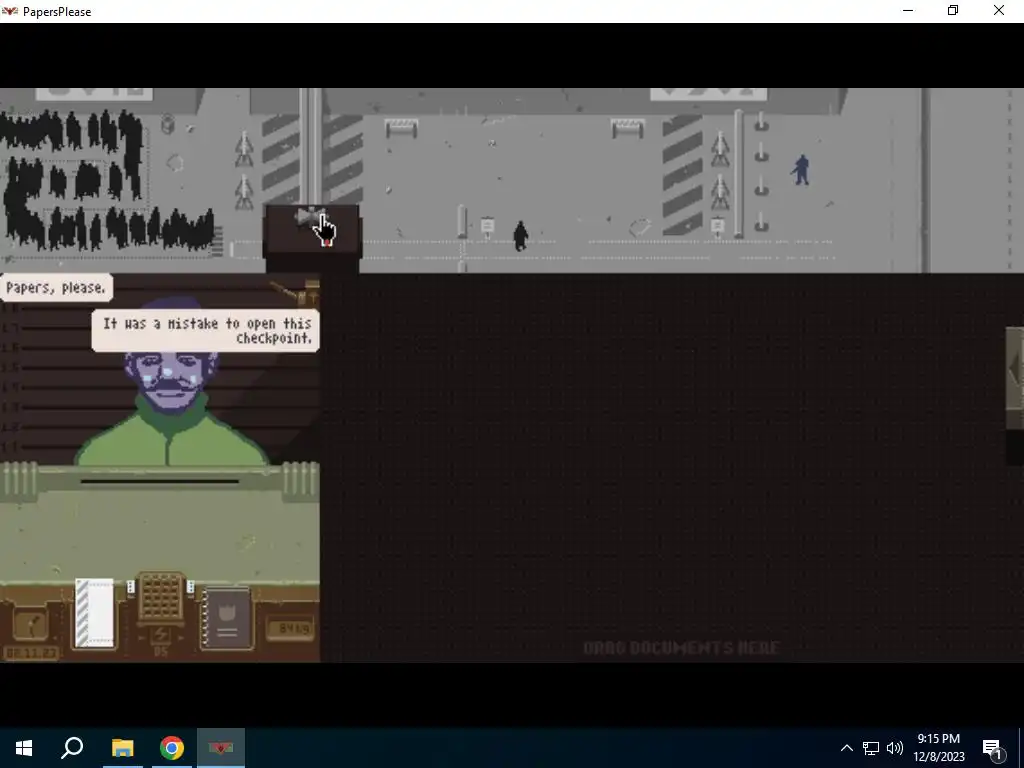
Task: Minimize the PapersPlease window
Action: (x=908, y=10)
